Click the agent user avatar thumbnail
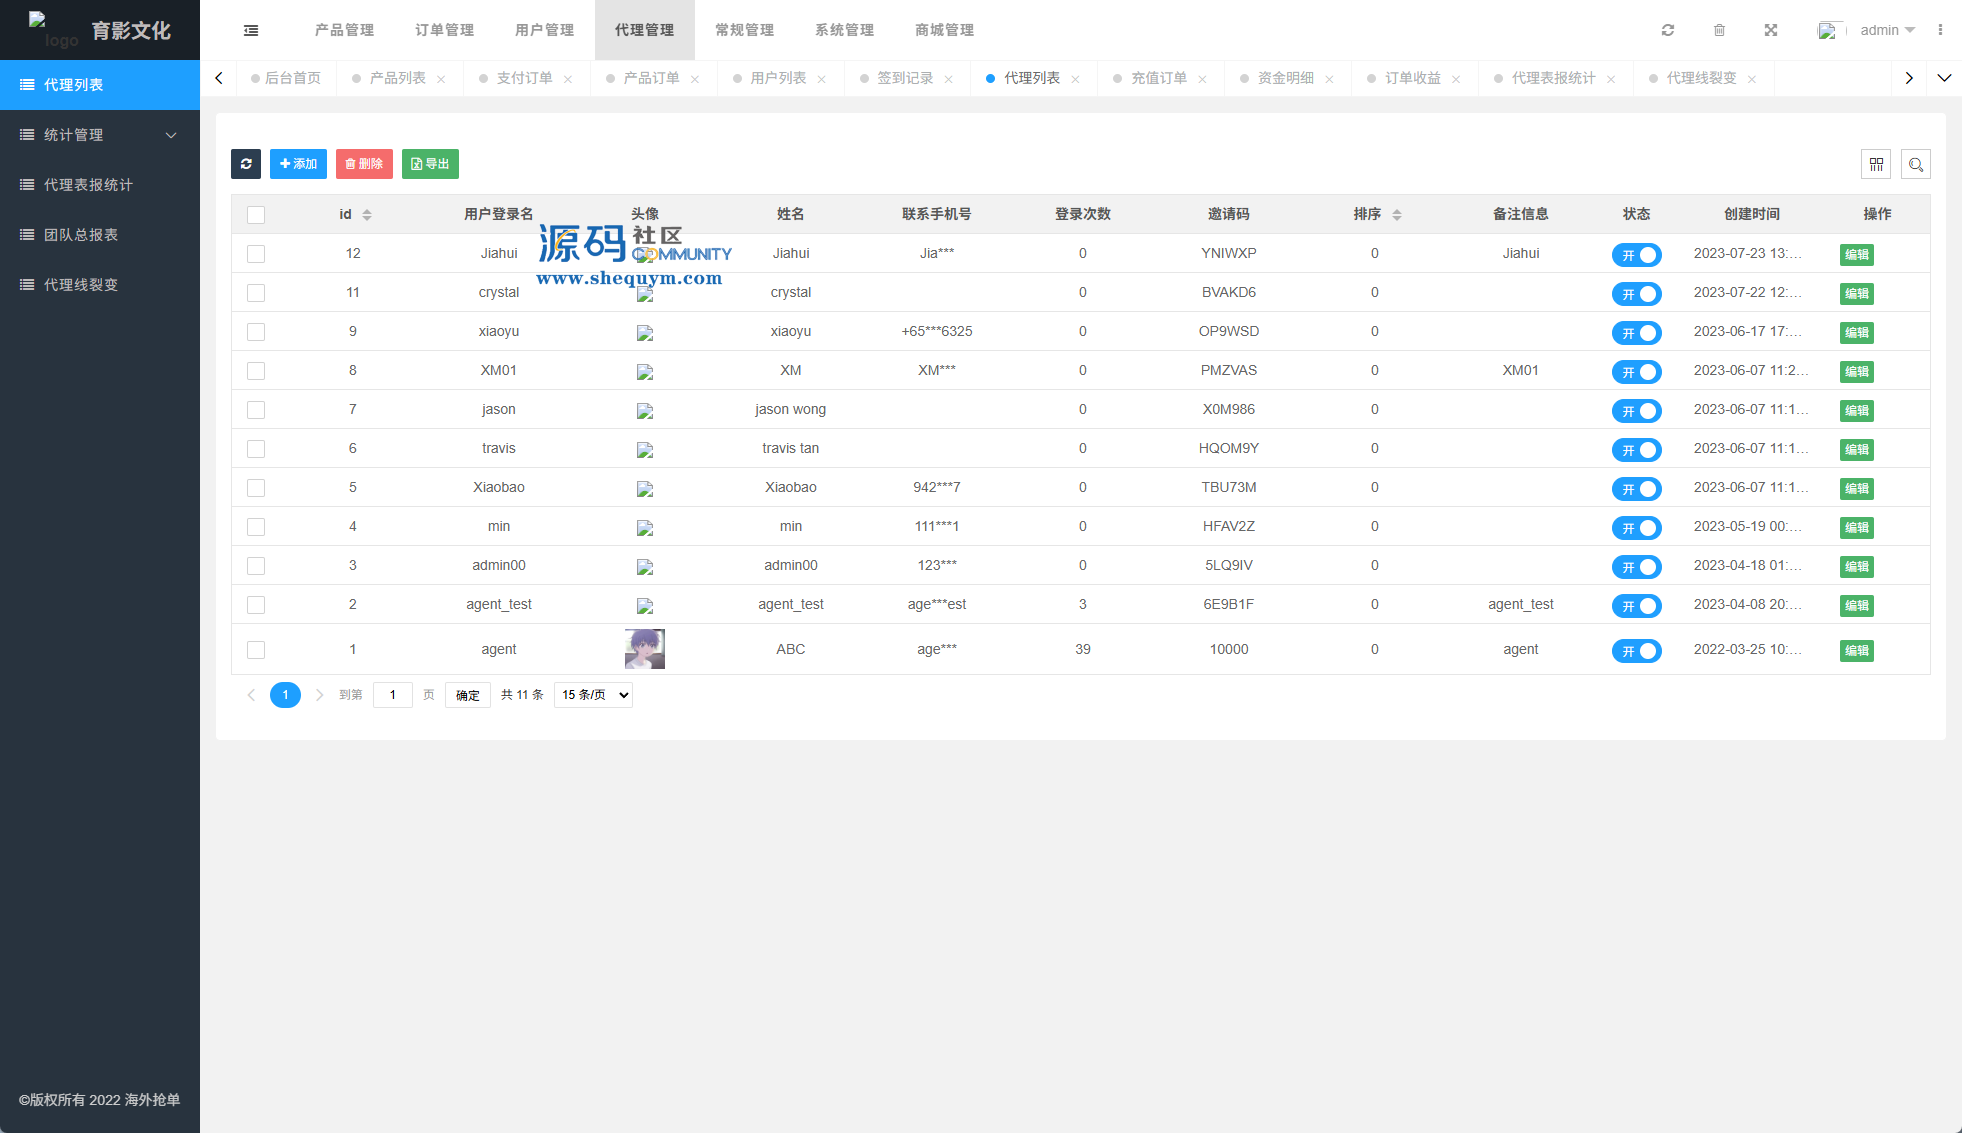Viewport: 1962px width, 1133px height. click(x=645, y=649)
